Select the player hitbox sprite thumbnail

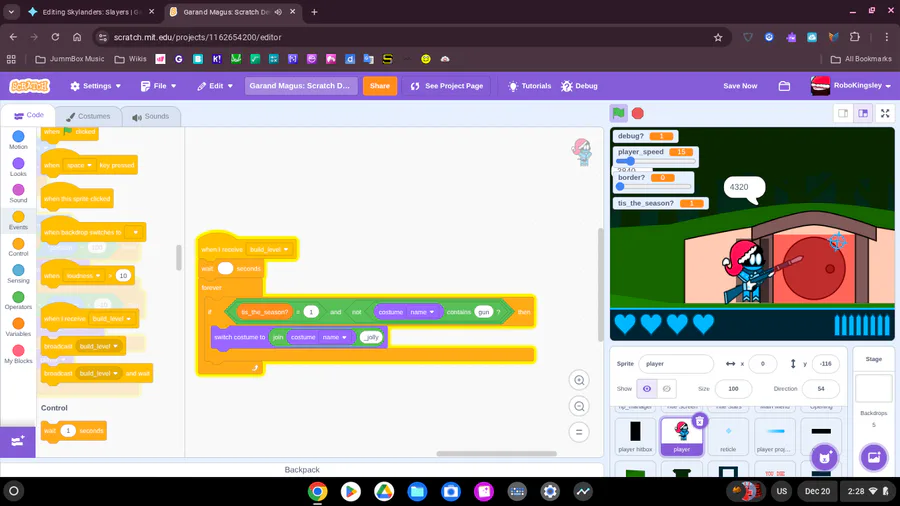[x=635, y=436]
